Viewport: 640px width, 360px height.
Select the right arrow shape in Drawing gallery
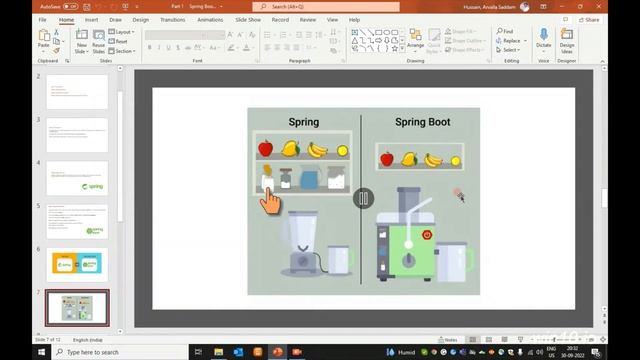[378, 41]
